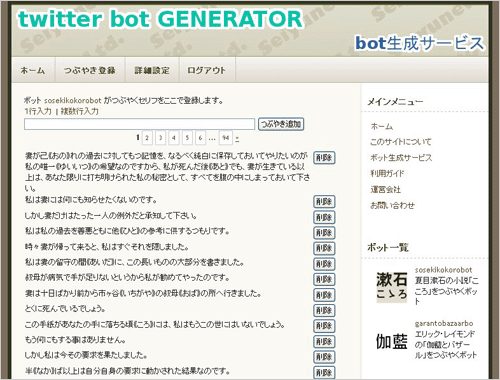
Task: Click the ボット一覧 sidebar heading
Action: coord(388,247)
